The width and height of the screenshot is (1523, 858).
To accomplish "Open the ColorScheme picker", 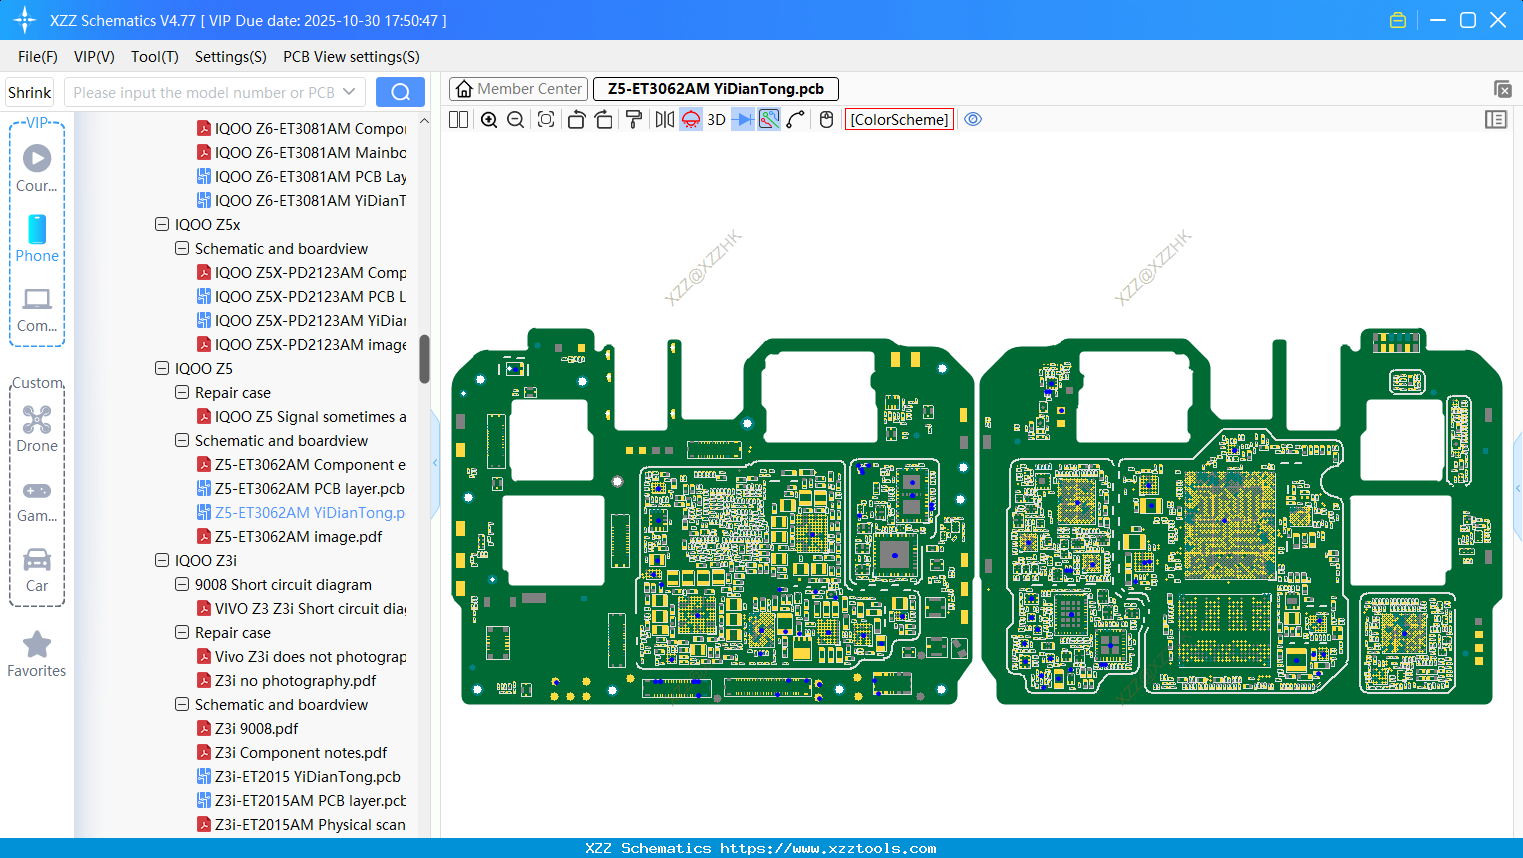I will (x=899, y=120).
